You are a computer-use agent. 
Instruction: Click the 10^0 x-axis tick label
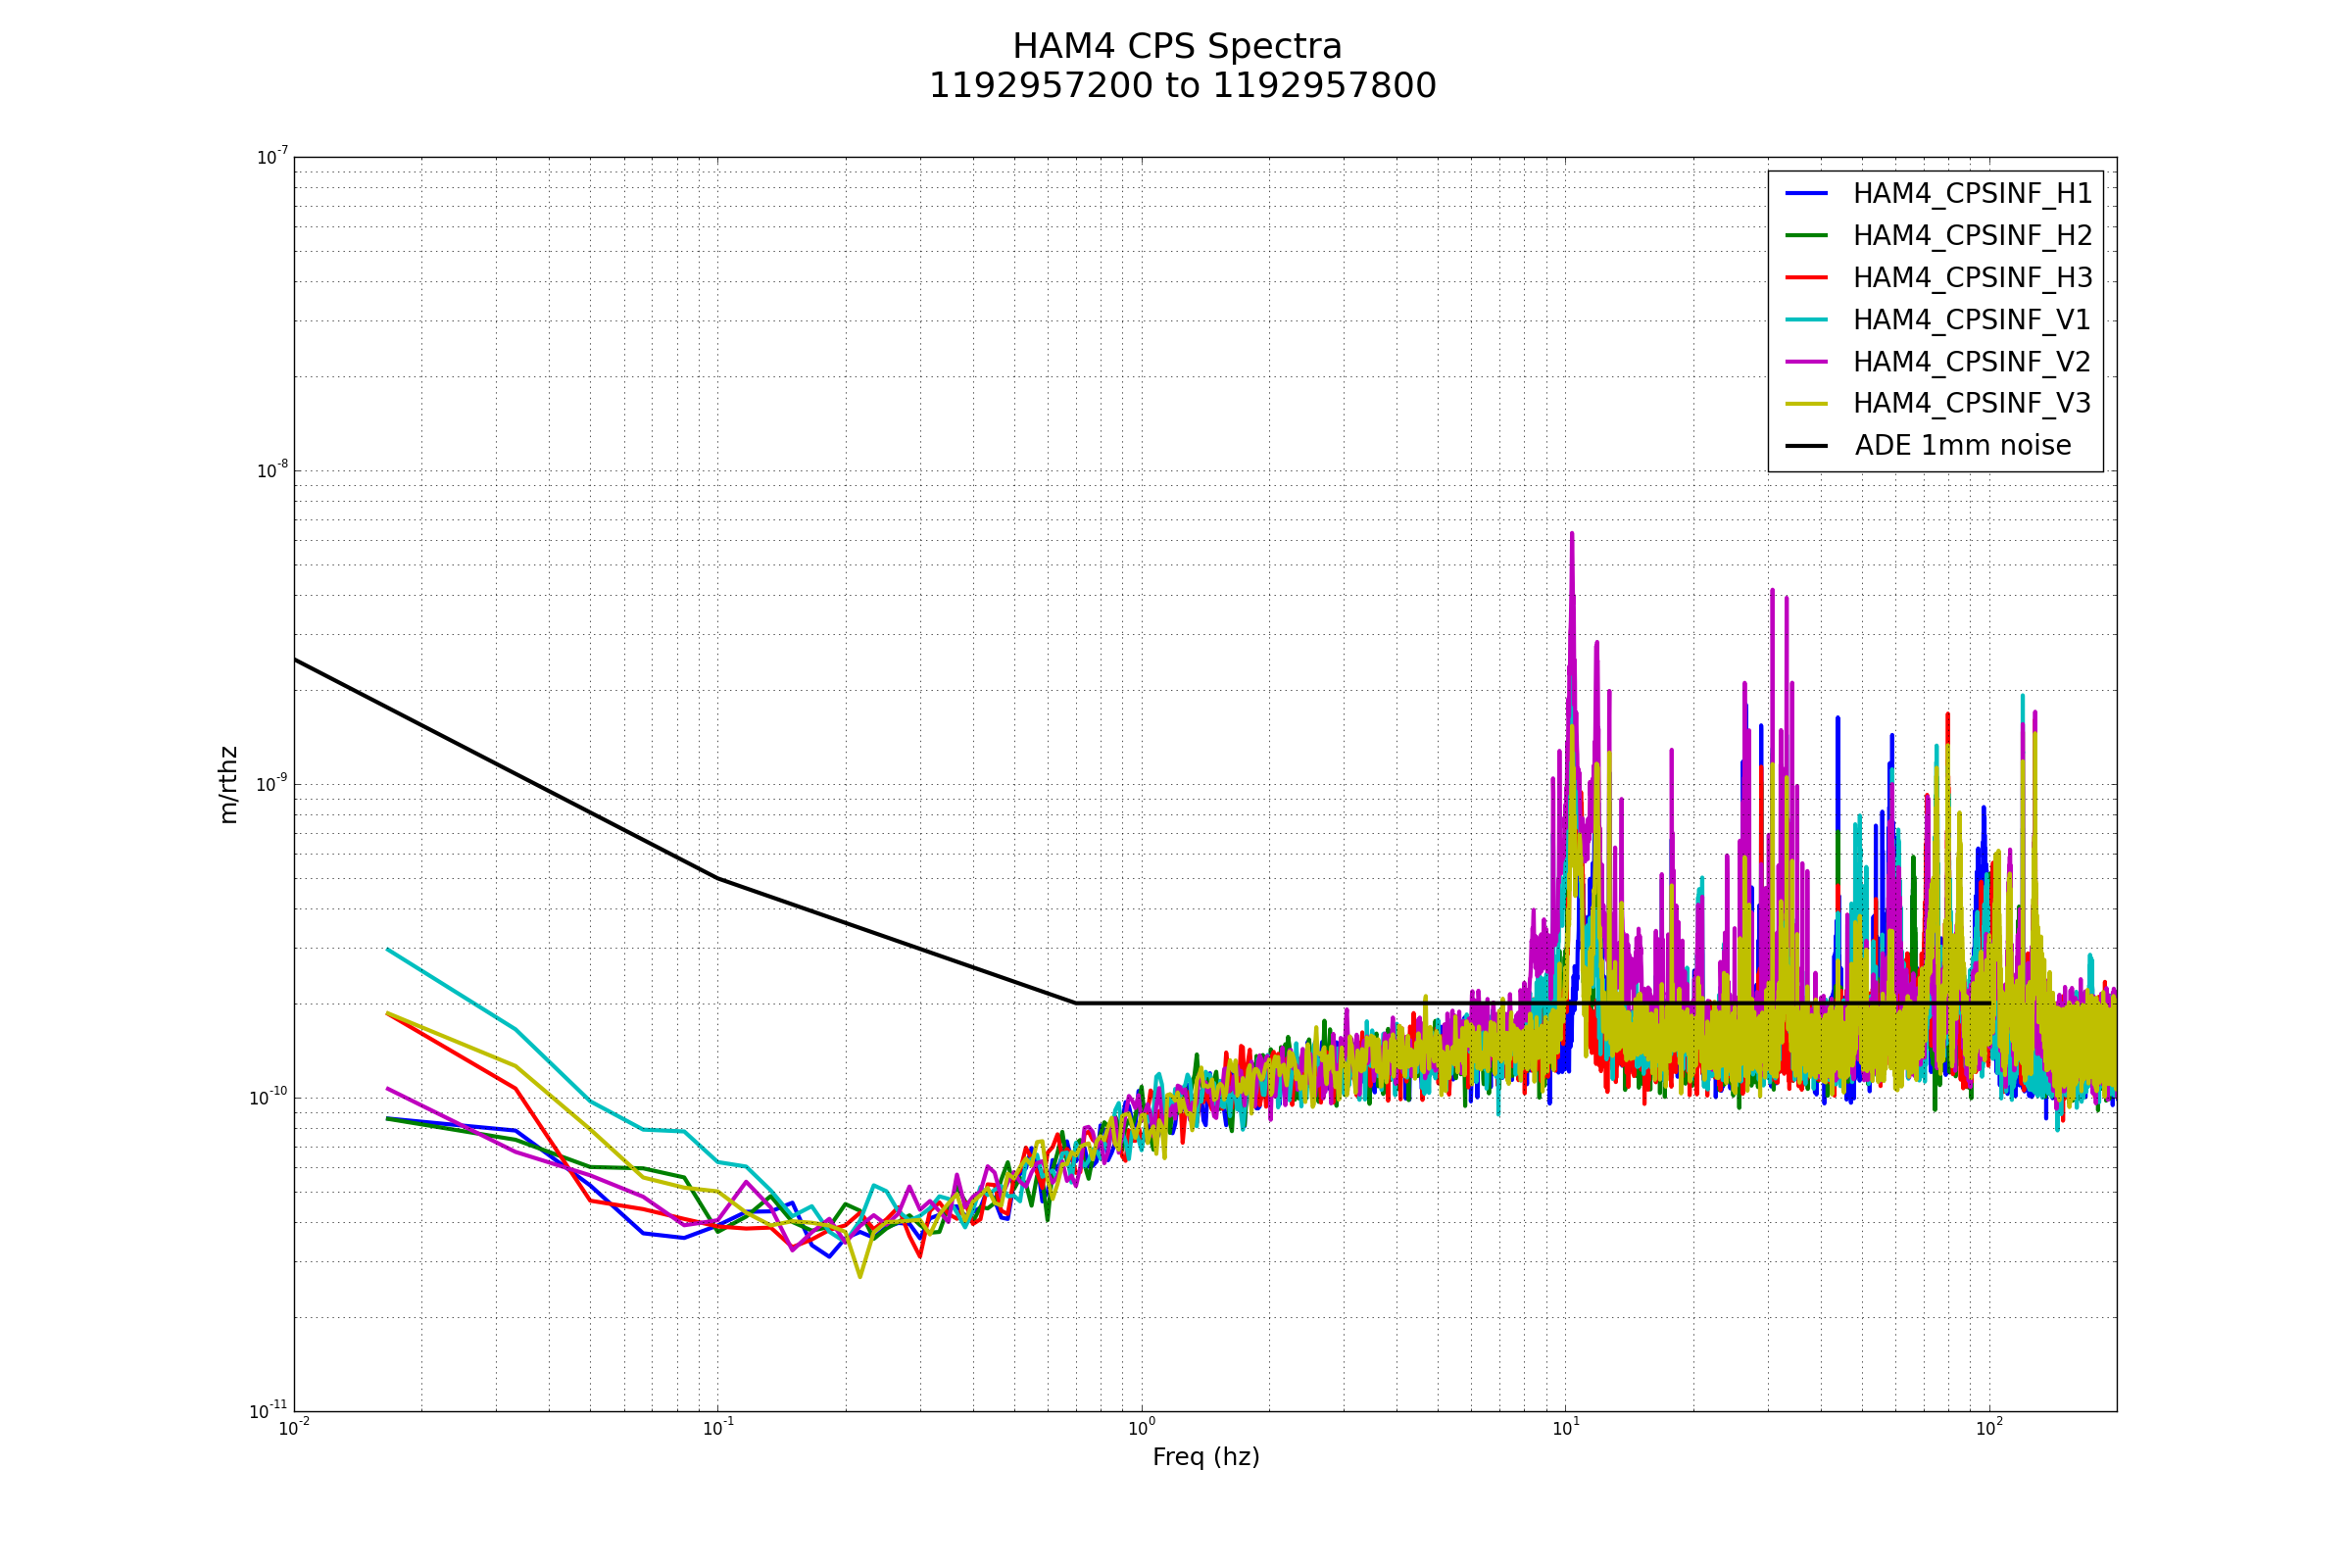(1142, 1428)
